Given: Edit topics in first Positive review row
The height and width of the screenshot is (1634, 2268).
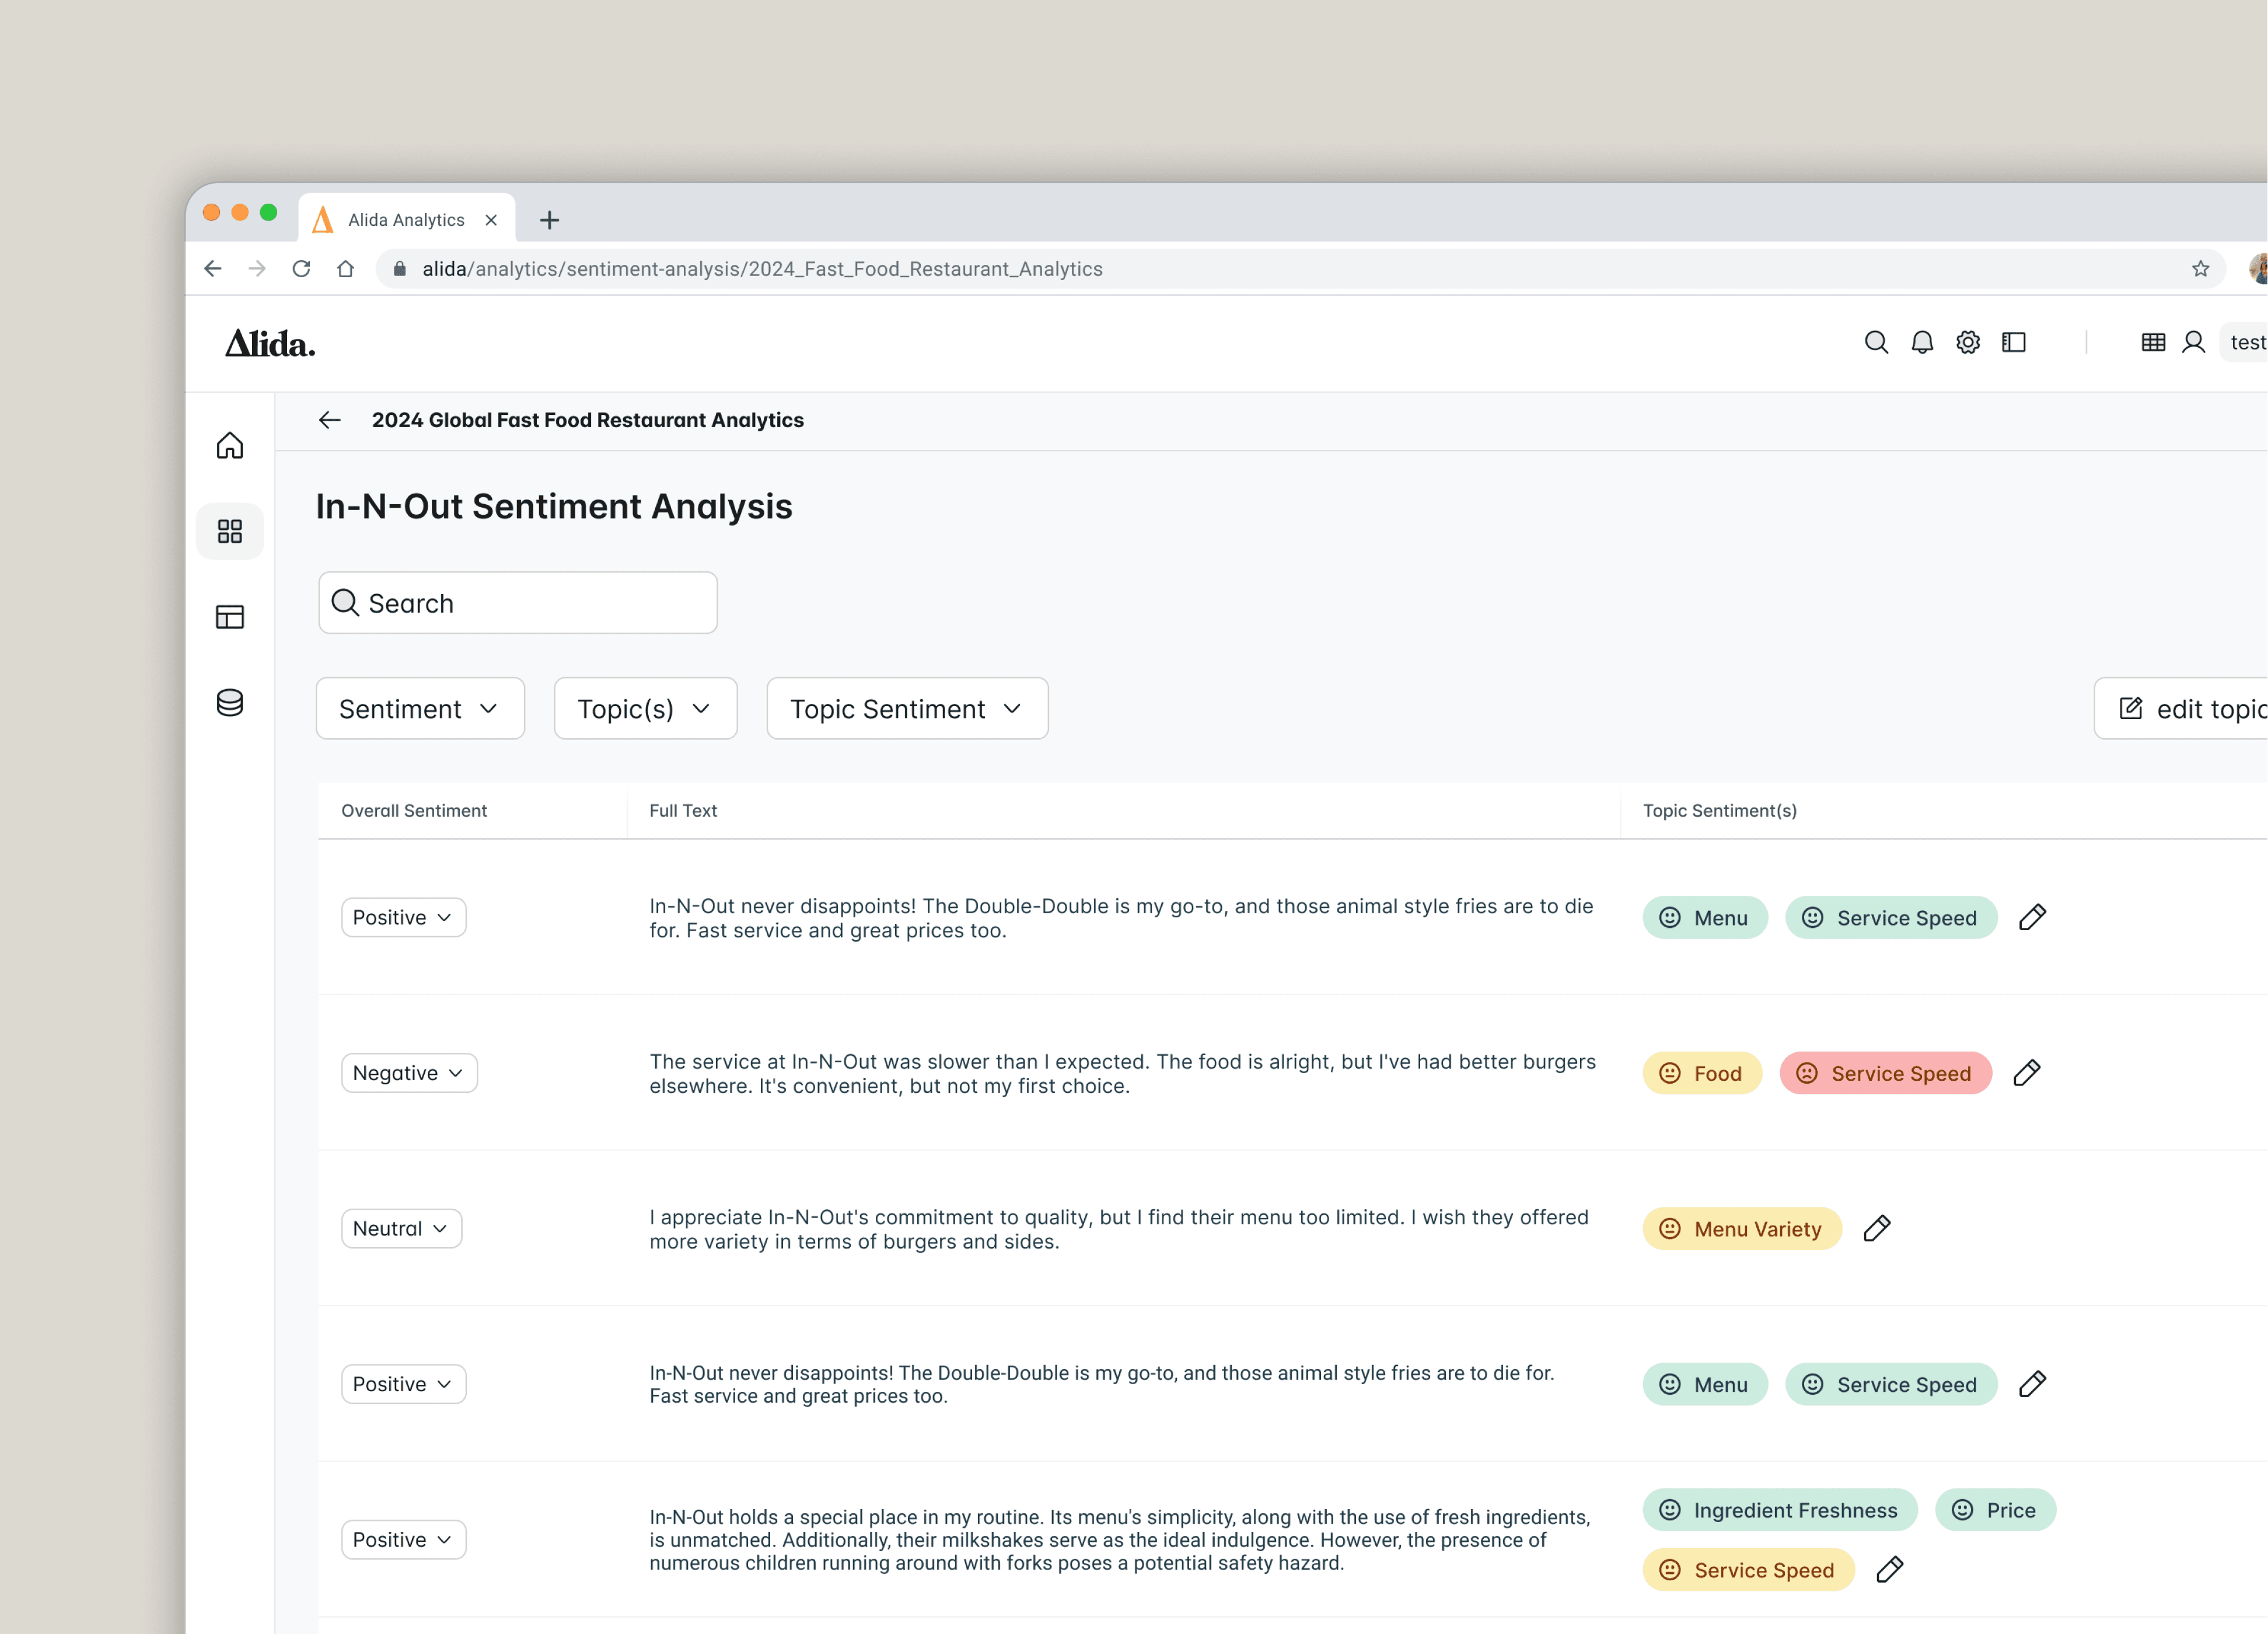Looking at the screenshot, I should pos(2032,918).
